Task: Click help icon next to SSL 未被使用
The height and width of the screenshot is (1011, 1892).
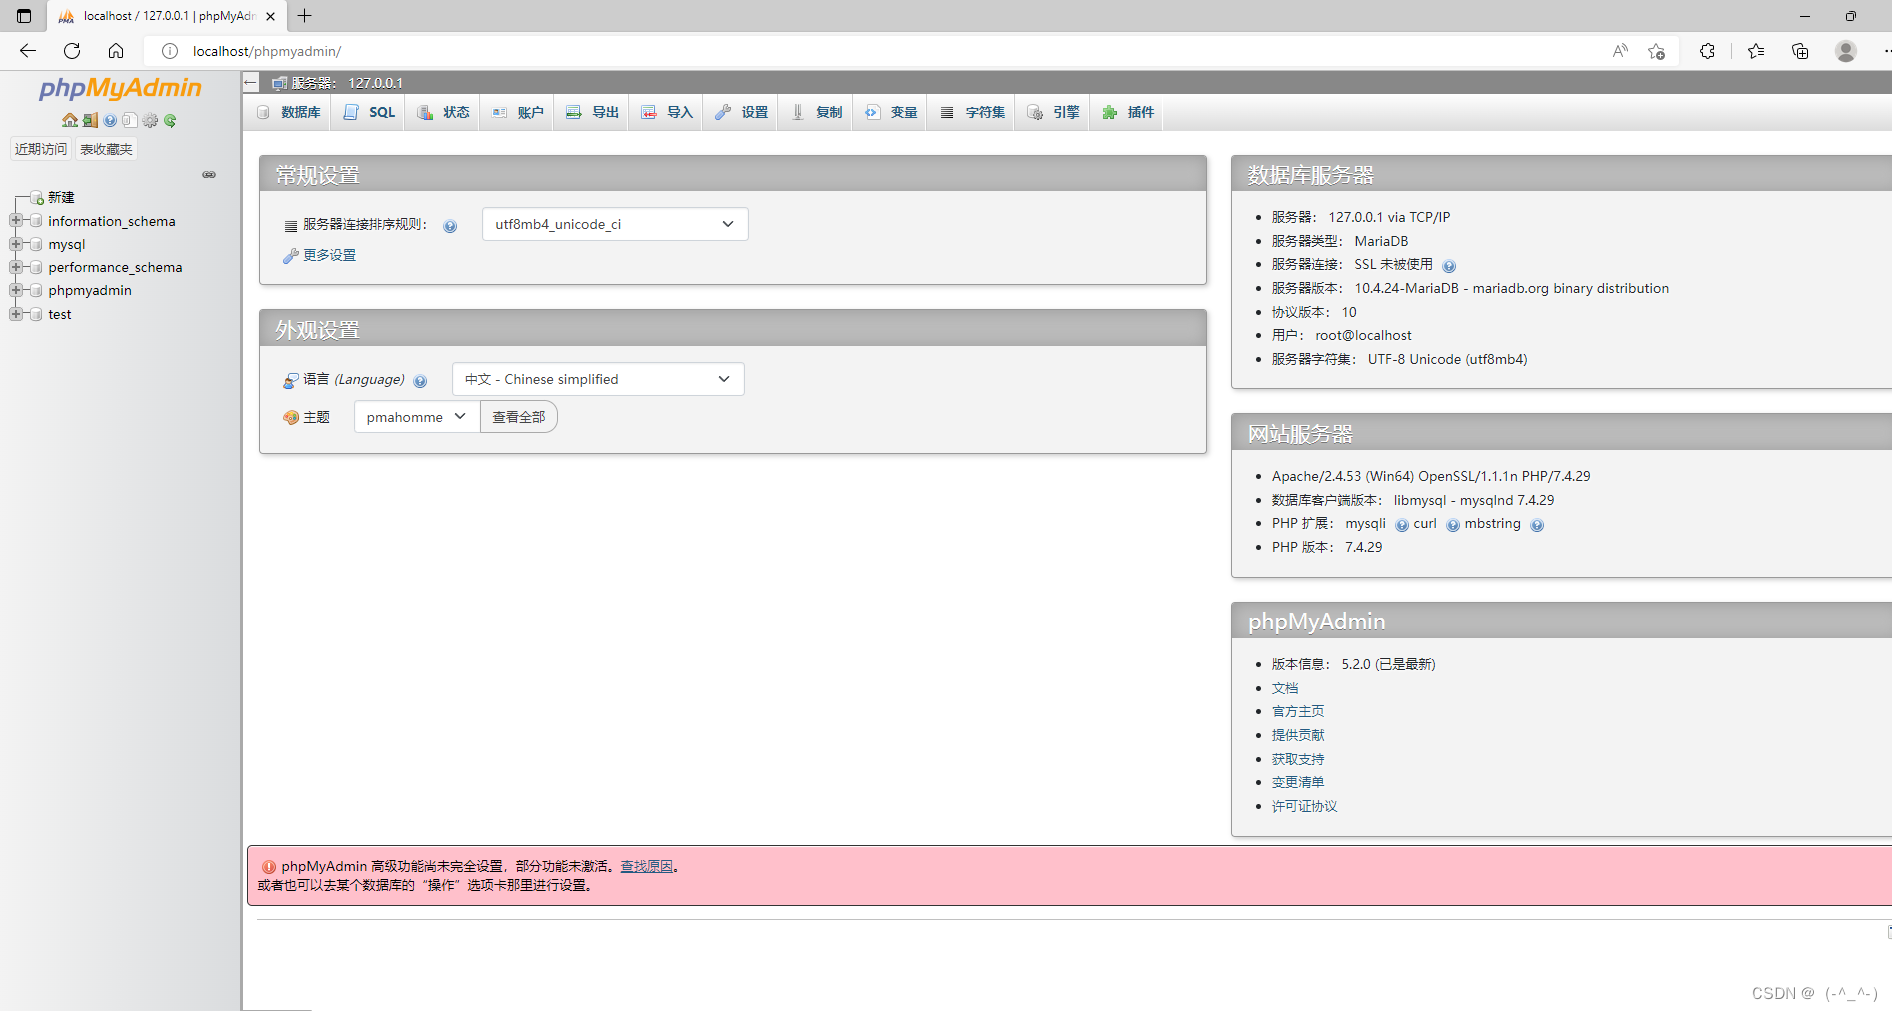Action: [1449, 266]
